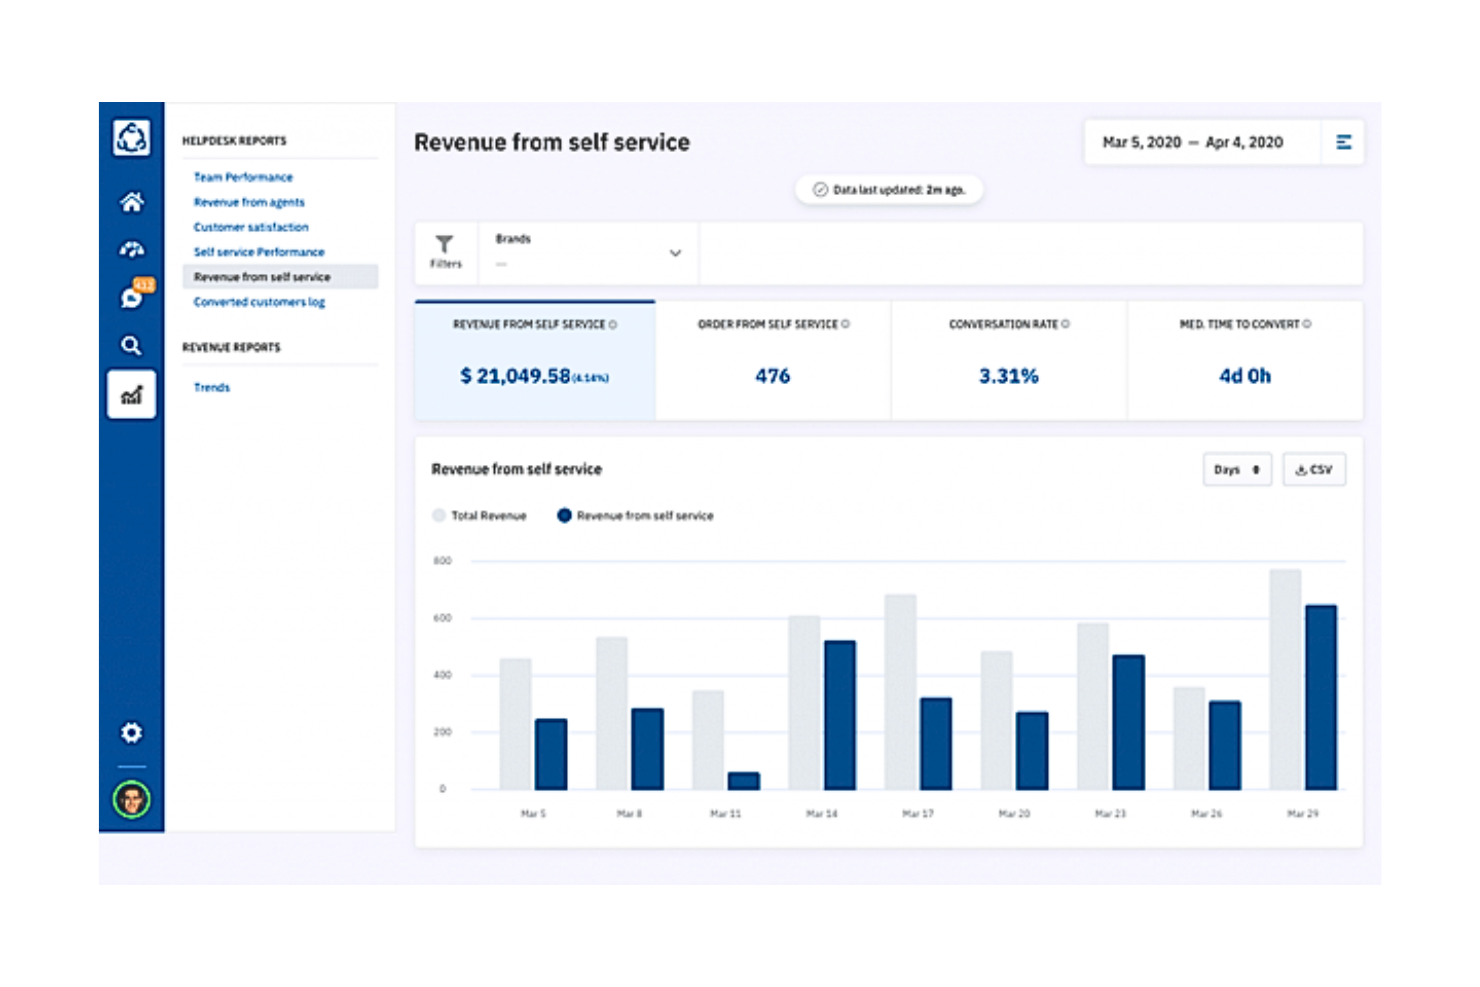This screenshot has height=987, width=1480.
Task: Click the gray total revenue bar at Mar 17
Action: pos(900,692)
